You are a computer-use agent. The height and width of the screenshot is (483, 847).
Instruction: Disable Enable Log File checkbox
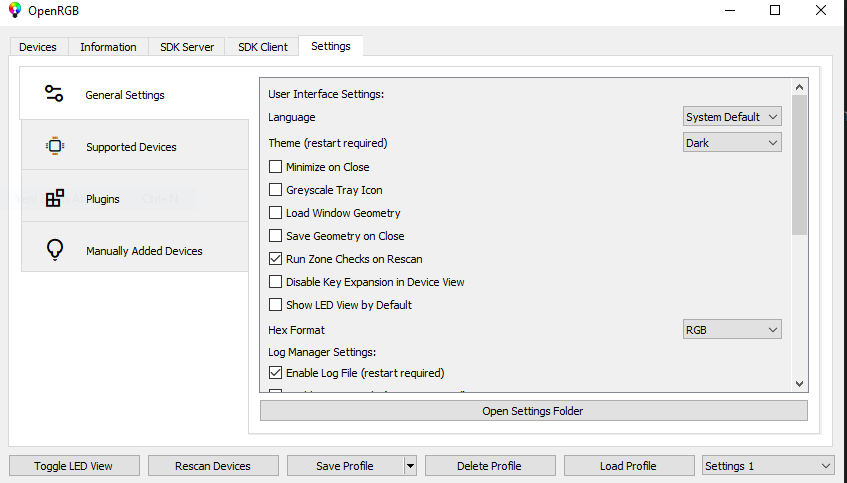click(x=275, y=372)
